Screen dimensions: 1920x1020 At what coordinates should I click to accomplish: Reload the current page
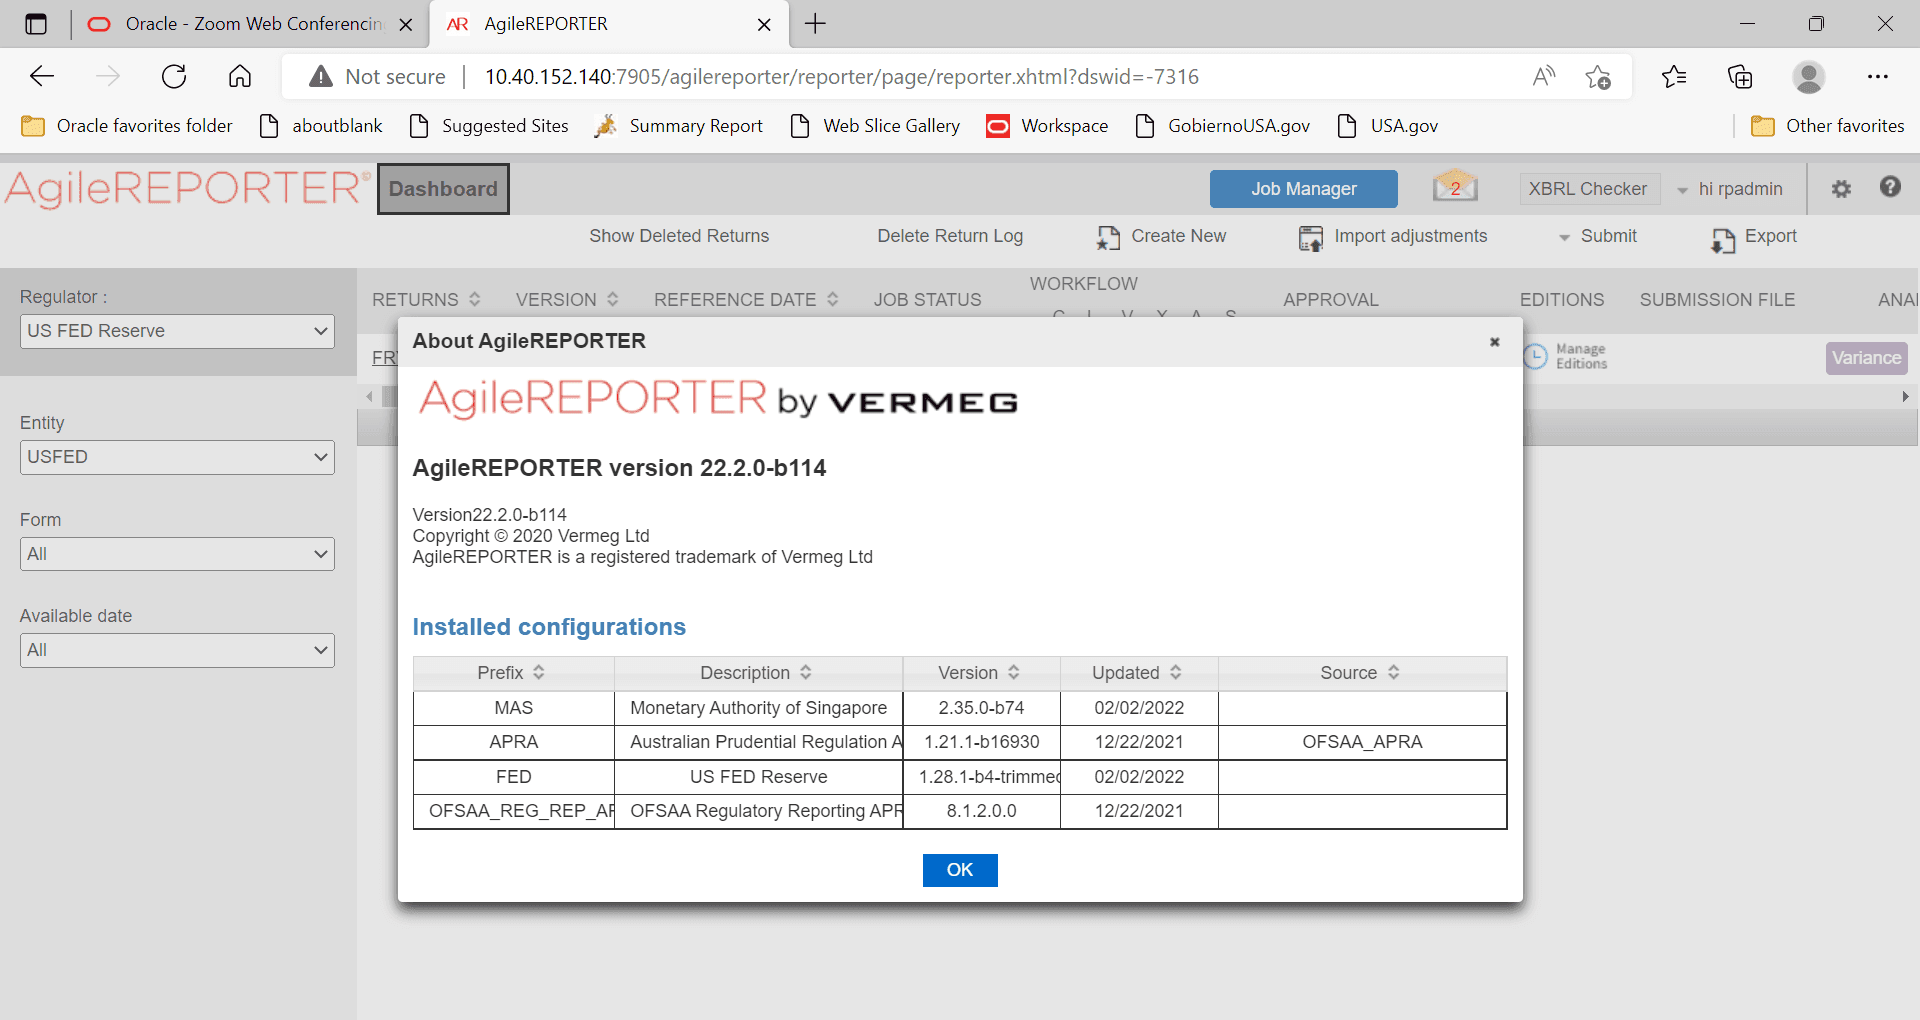(174, 77)
